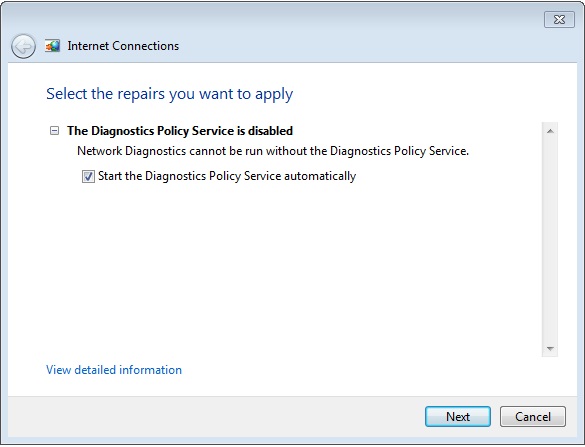Image resolution: width=585 pixels, height=447 pixels.
Task: Open View detailed information link
Action: (114, 370)
